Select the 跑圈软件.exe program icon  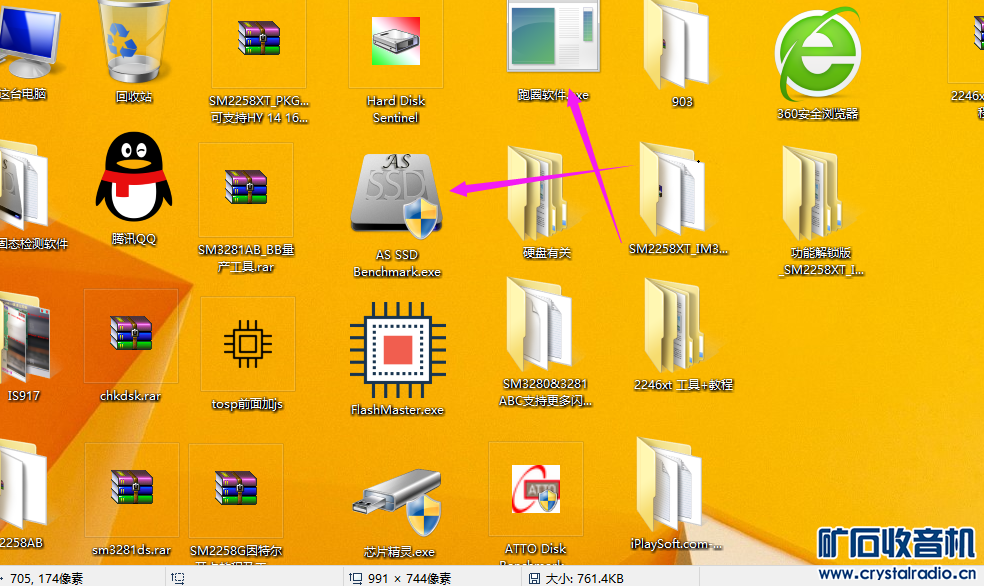click(553, 36)
